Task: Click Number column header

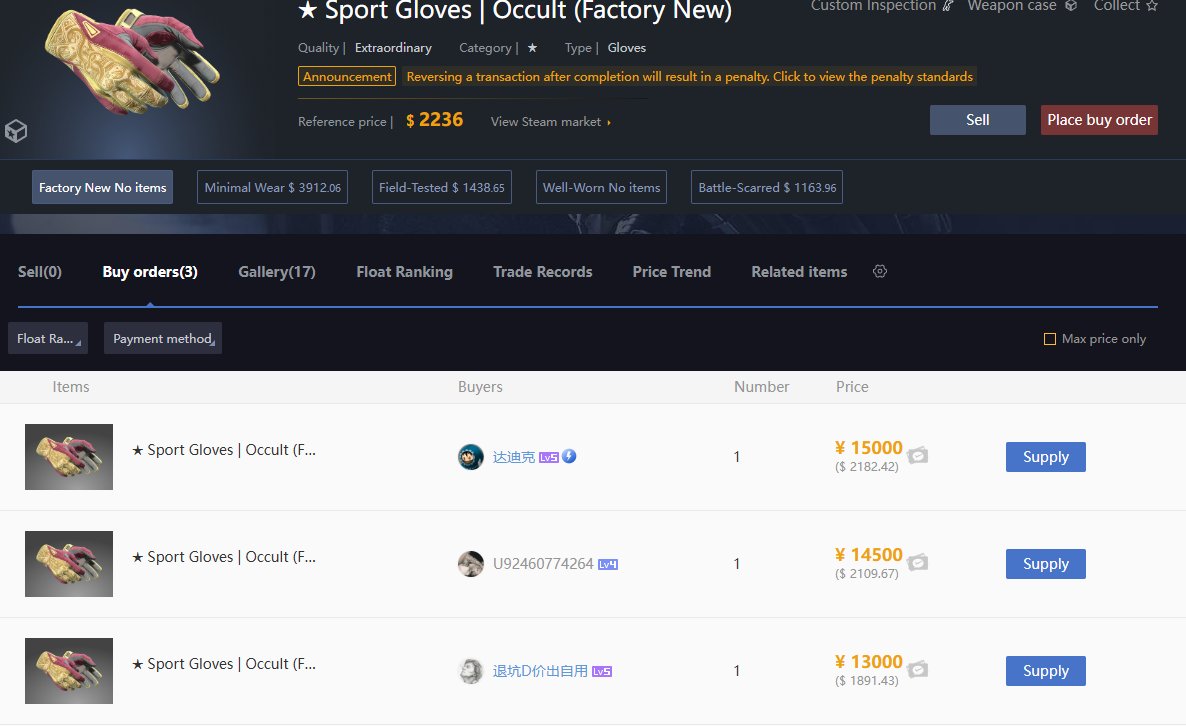Action: click(x=761, y=386)
